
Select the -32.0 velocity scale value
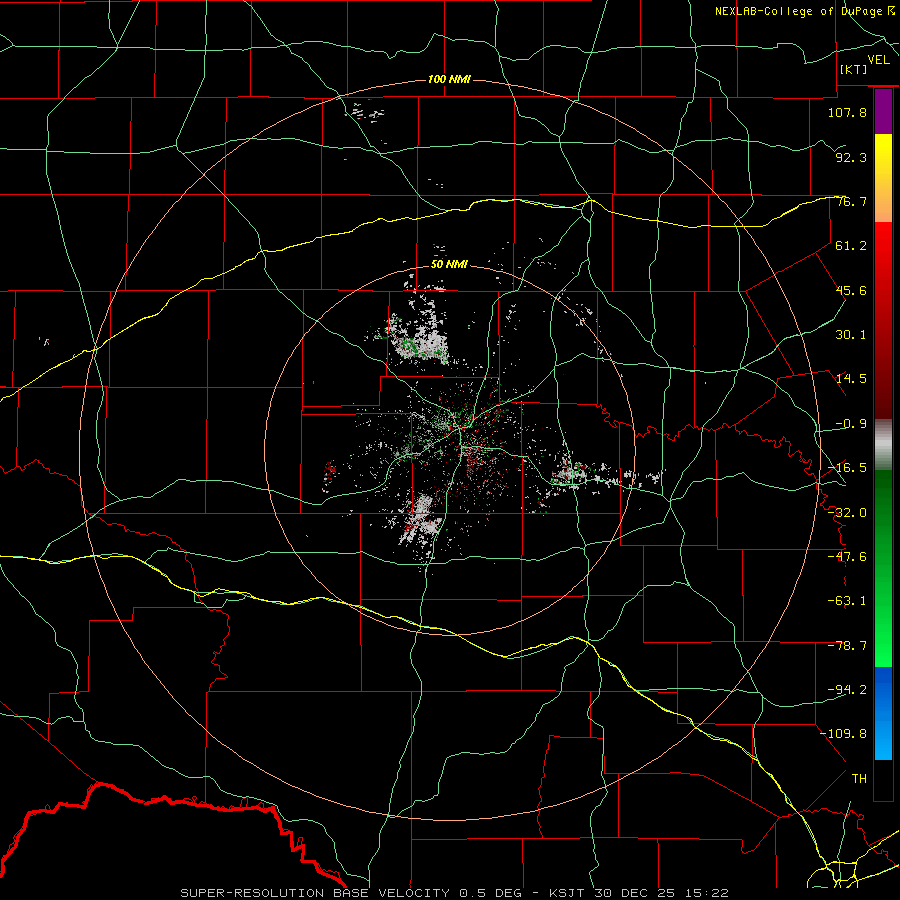[x=847, y=513]
